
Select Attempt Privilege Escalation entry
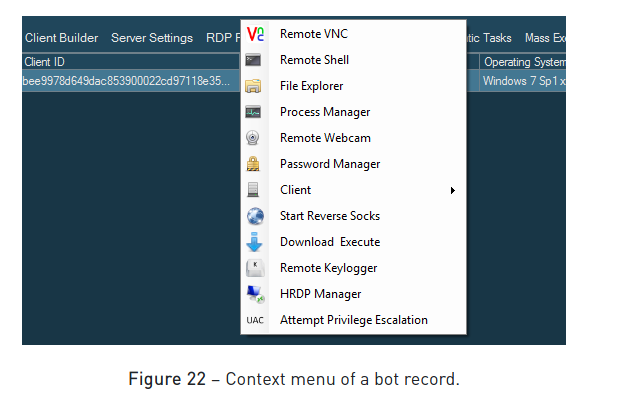point(353,320)
